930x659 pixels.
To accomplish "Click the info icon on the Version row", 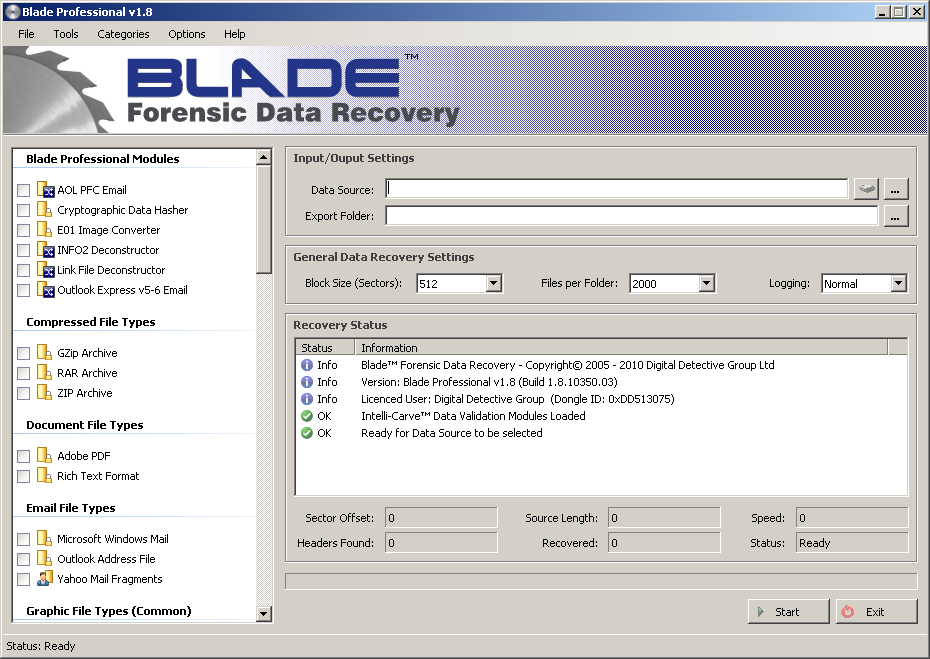I will click(307, 382).
